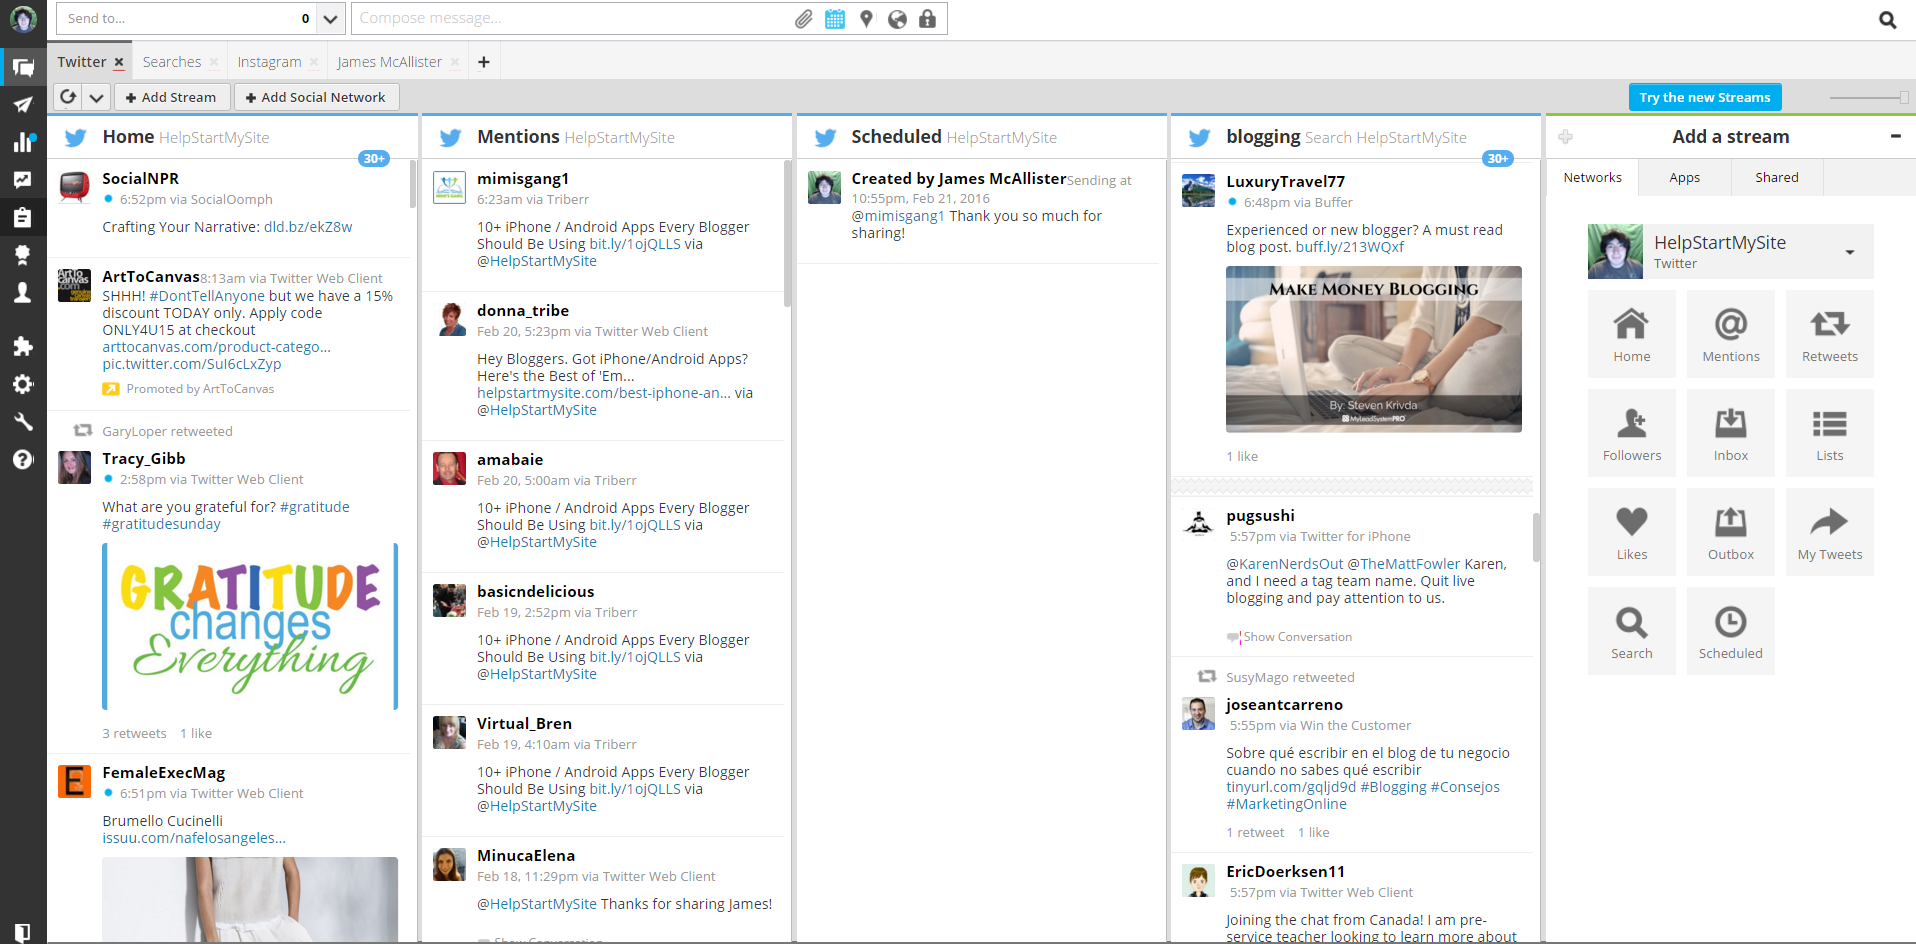Click the tinyurl.com/gqljd9d link
Viewport: 1916px width, 944px height.
(x=1291, y=787)
